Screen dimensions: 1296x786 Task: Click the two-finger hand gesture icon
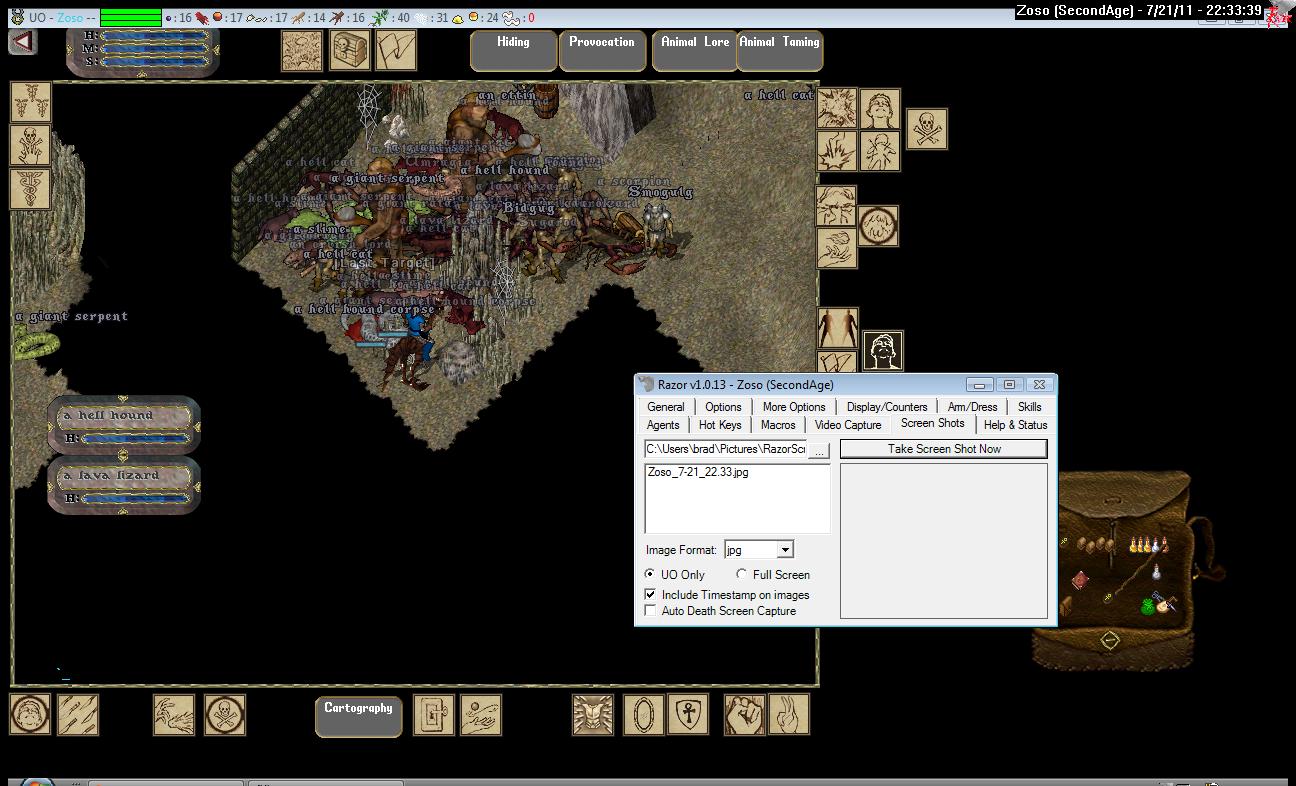(789, 714)
